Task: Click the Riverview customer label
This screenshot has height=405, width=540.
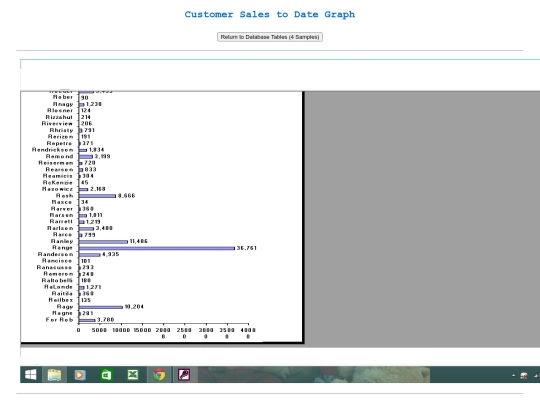Action: [57, 124]
